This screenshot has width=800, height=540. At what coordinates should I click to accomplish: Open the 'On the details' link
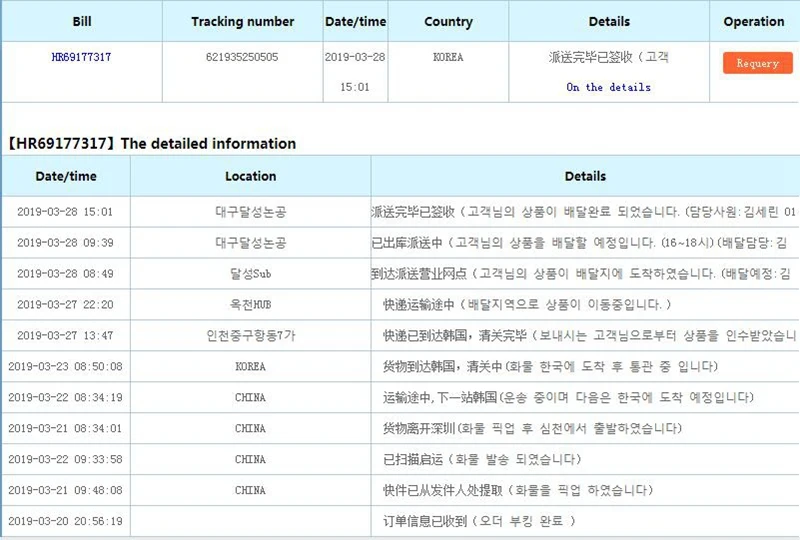click(x=609, y=87)
